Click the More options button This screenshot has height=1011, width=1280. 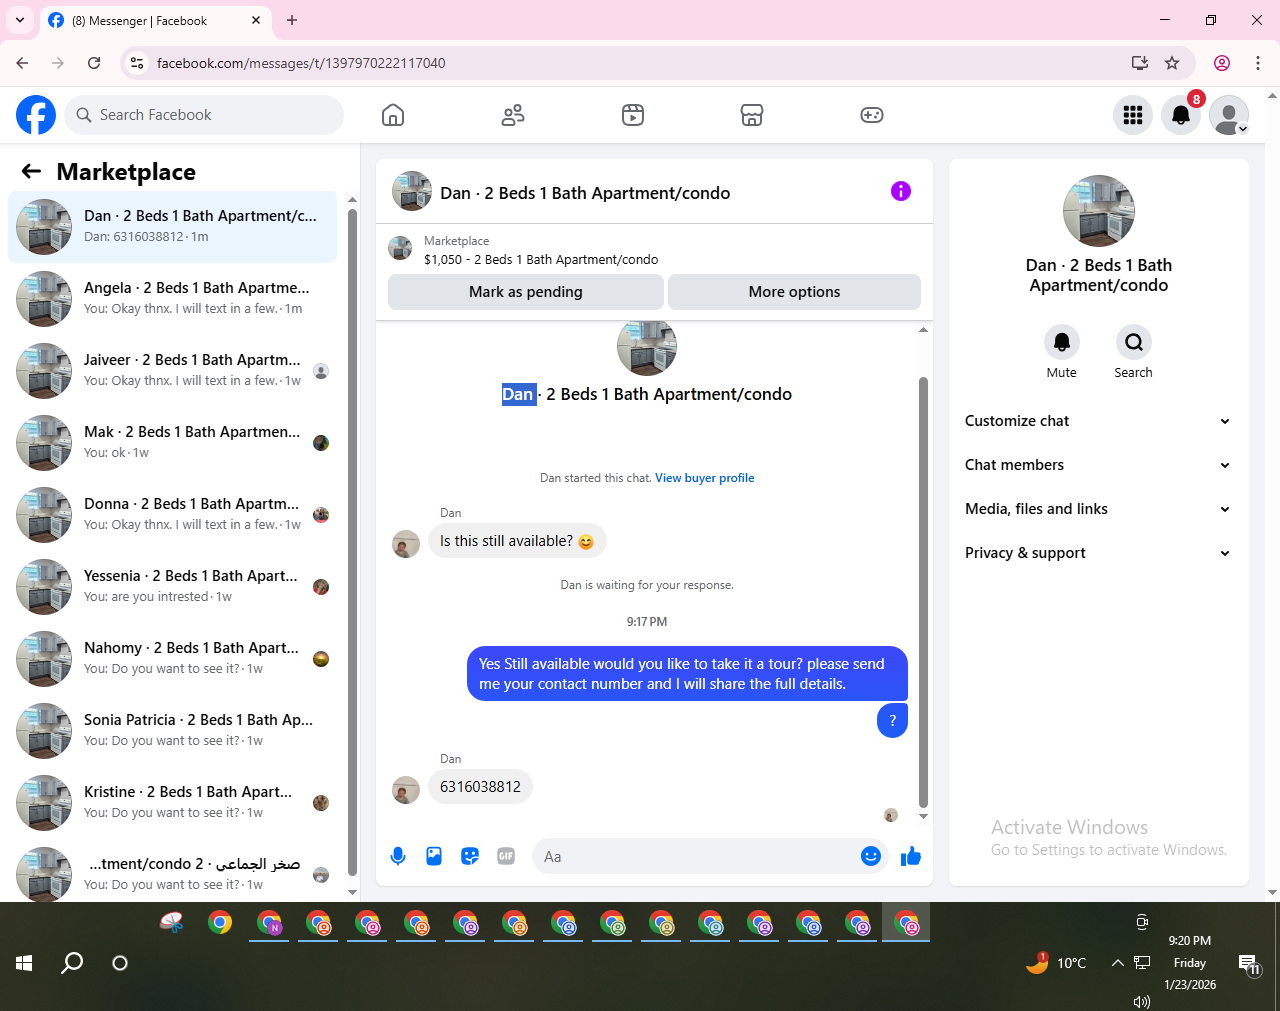tap(794, 292)
